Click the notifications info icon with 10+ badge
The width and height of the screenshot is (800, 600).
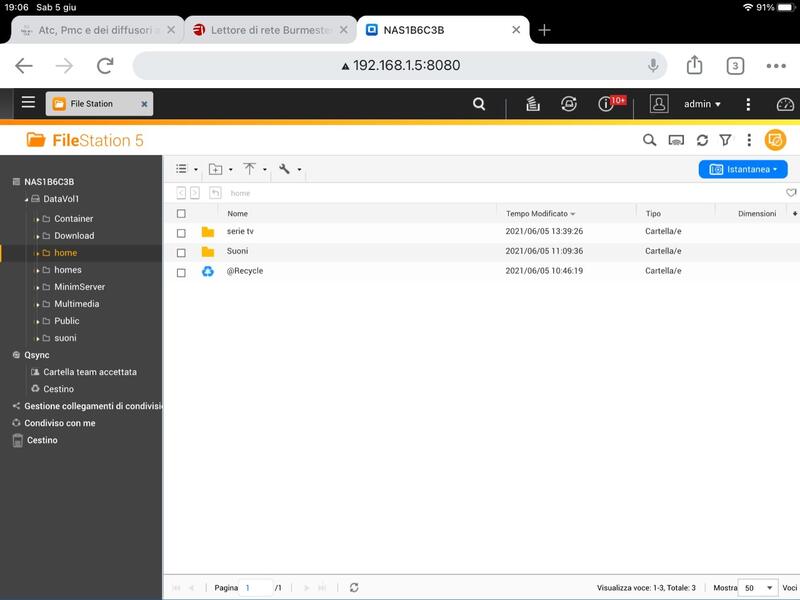tap(606, 104)
